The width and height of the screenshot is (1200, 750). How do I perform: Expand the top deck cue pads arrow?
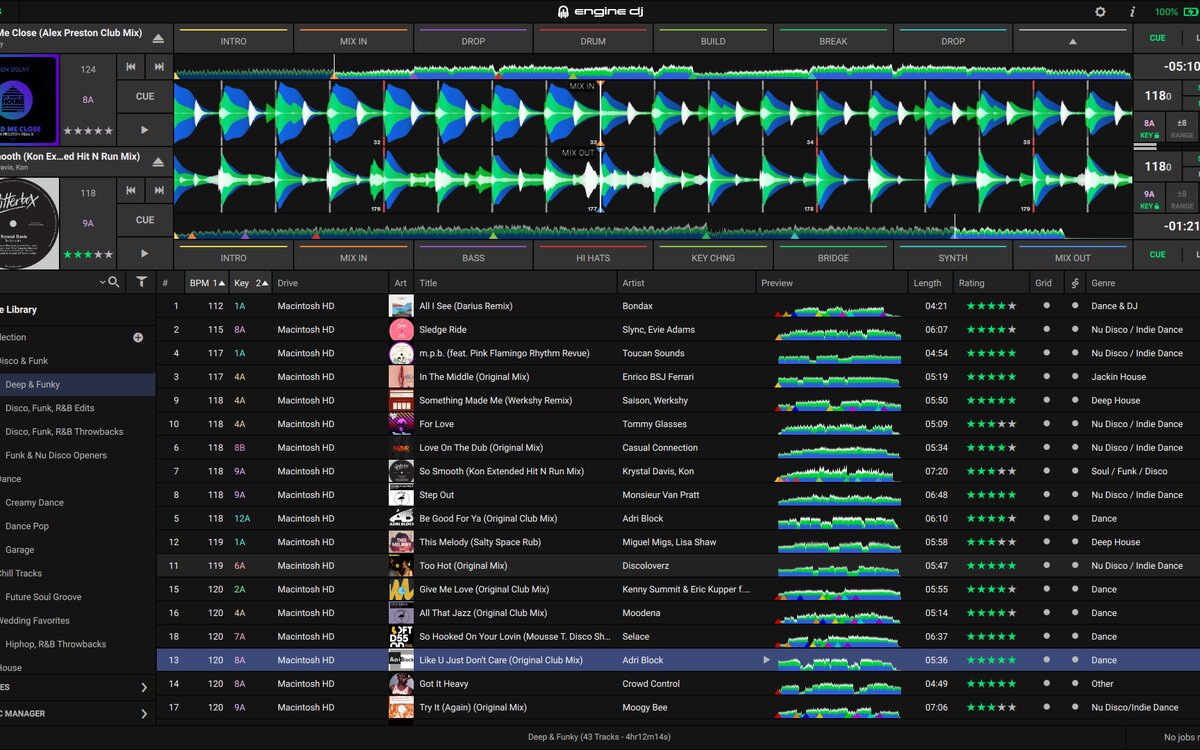(1073, 41)
